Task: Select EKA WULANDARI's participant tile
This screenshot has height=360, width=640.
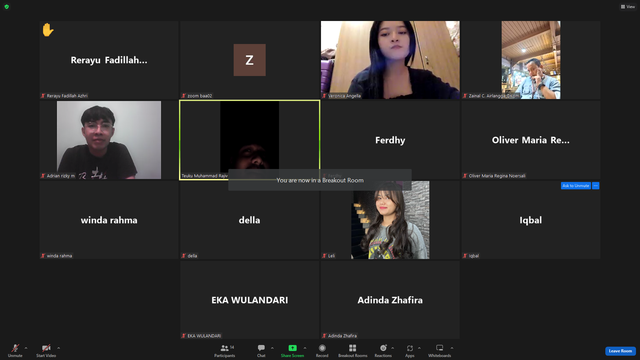Action: click(x=249, y=300)
